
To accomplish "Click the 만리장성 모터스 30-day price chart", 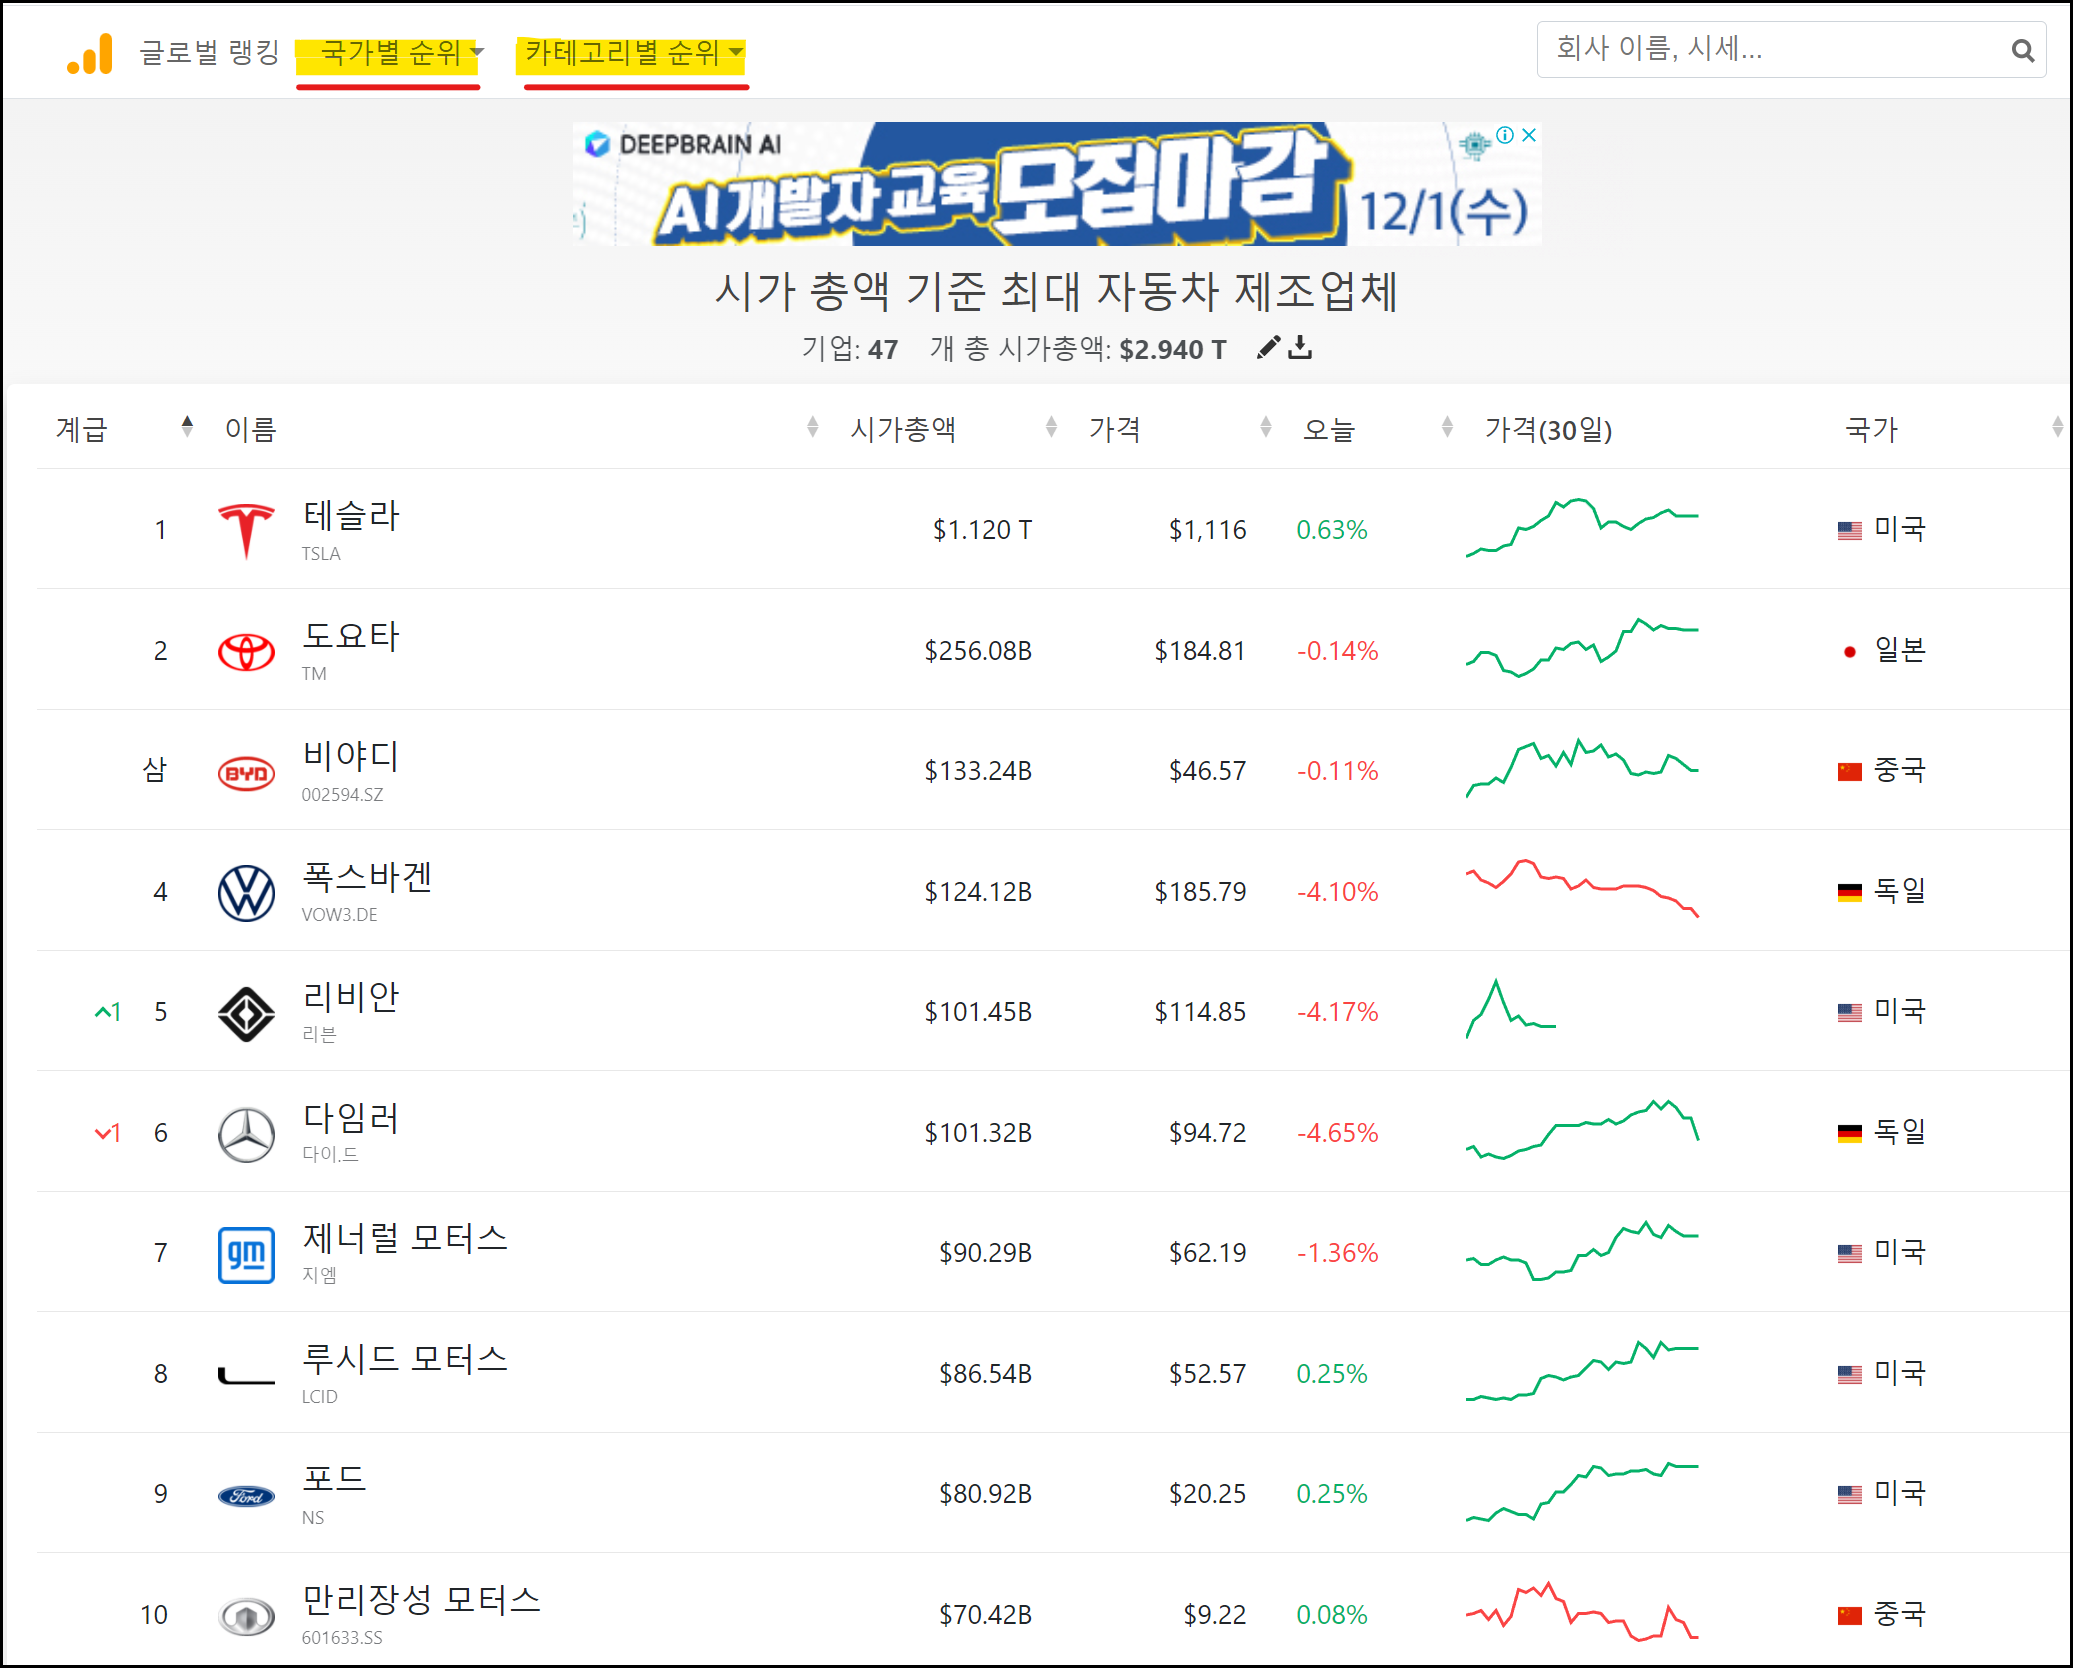I will coord(1582,1612).
